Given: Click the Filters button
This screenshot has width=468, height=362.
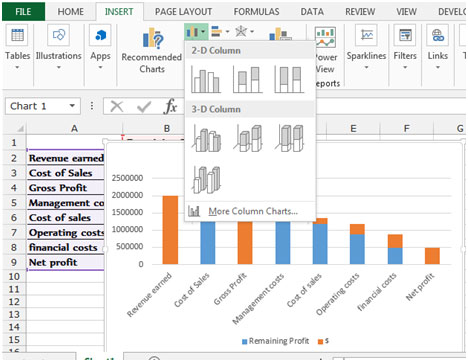Looking at the screenshot, I should coord(405,48).
